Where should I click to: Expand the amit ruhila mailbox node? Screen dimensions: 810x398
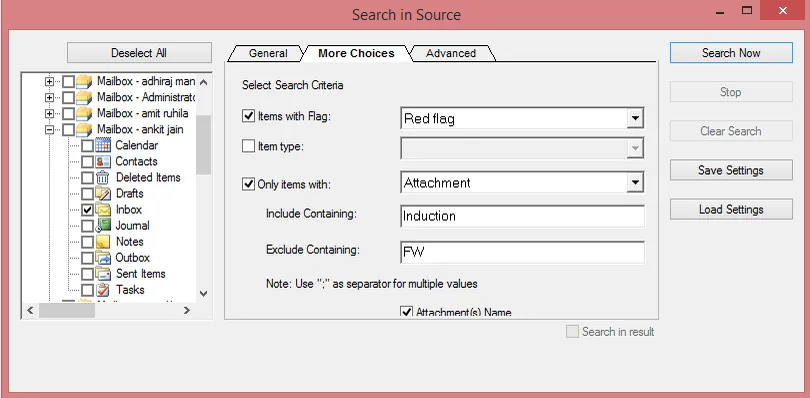tap(50, 114)
